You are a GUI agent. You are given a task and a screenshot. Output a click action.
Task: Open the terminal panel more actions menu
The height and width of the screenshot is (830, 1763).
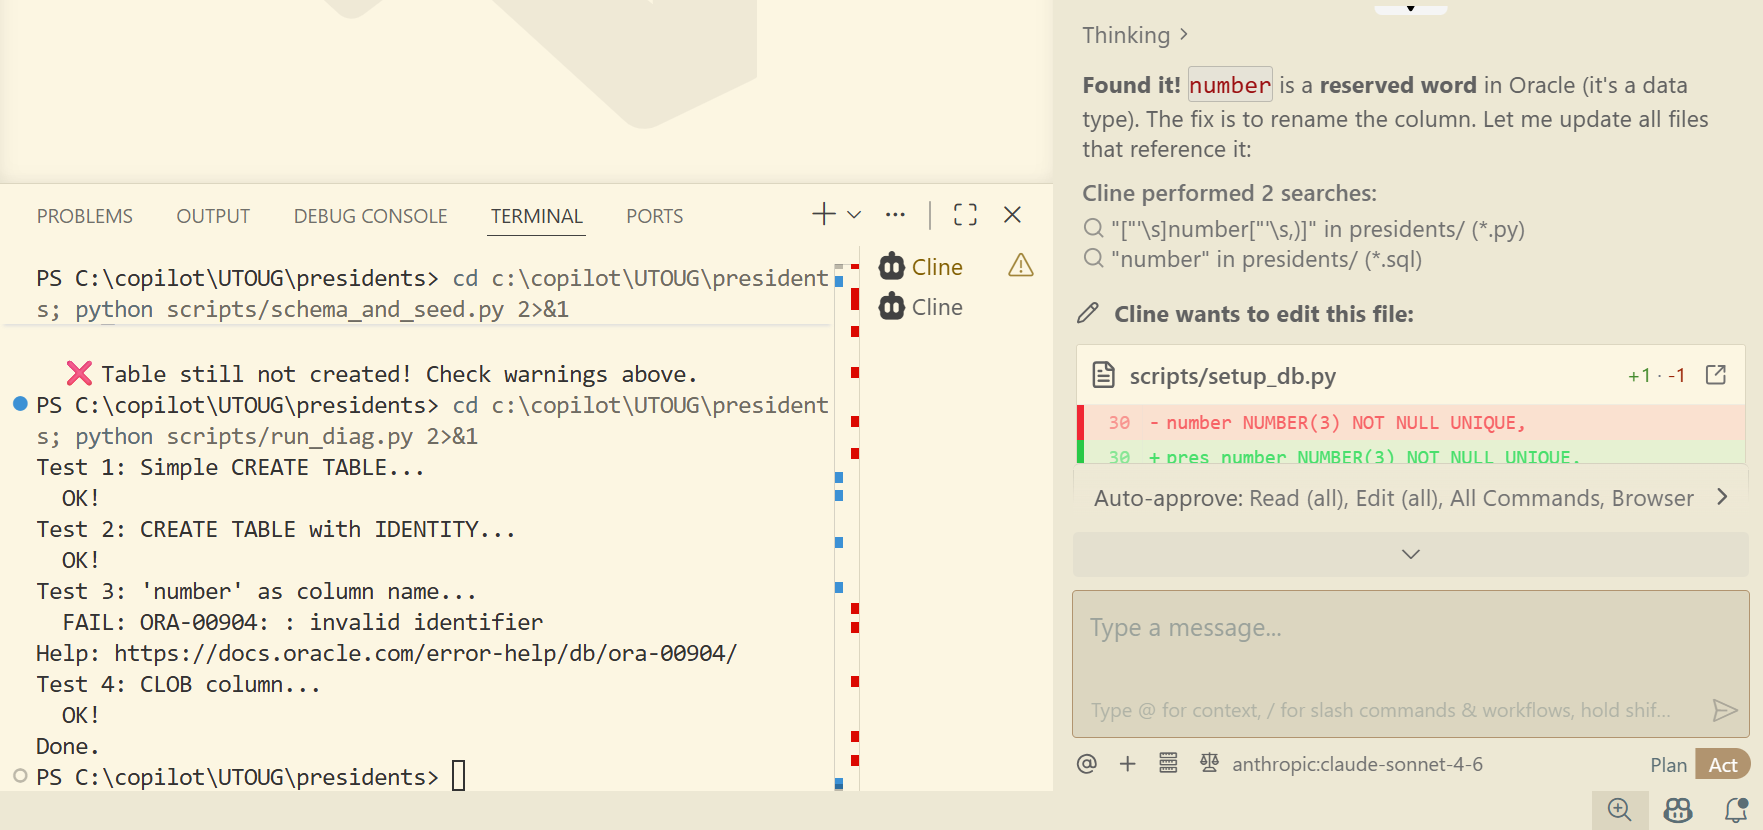click(895, 215)
